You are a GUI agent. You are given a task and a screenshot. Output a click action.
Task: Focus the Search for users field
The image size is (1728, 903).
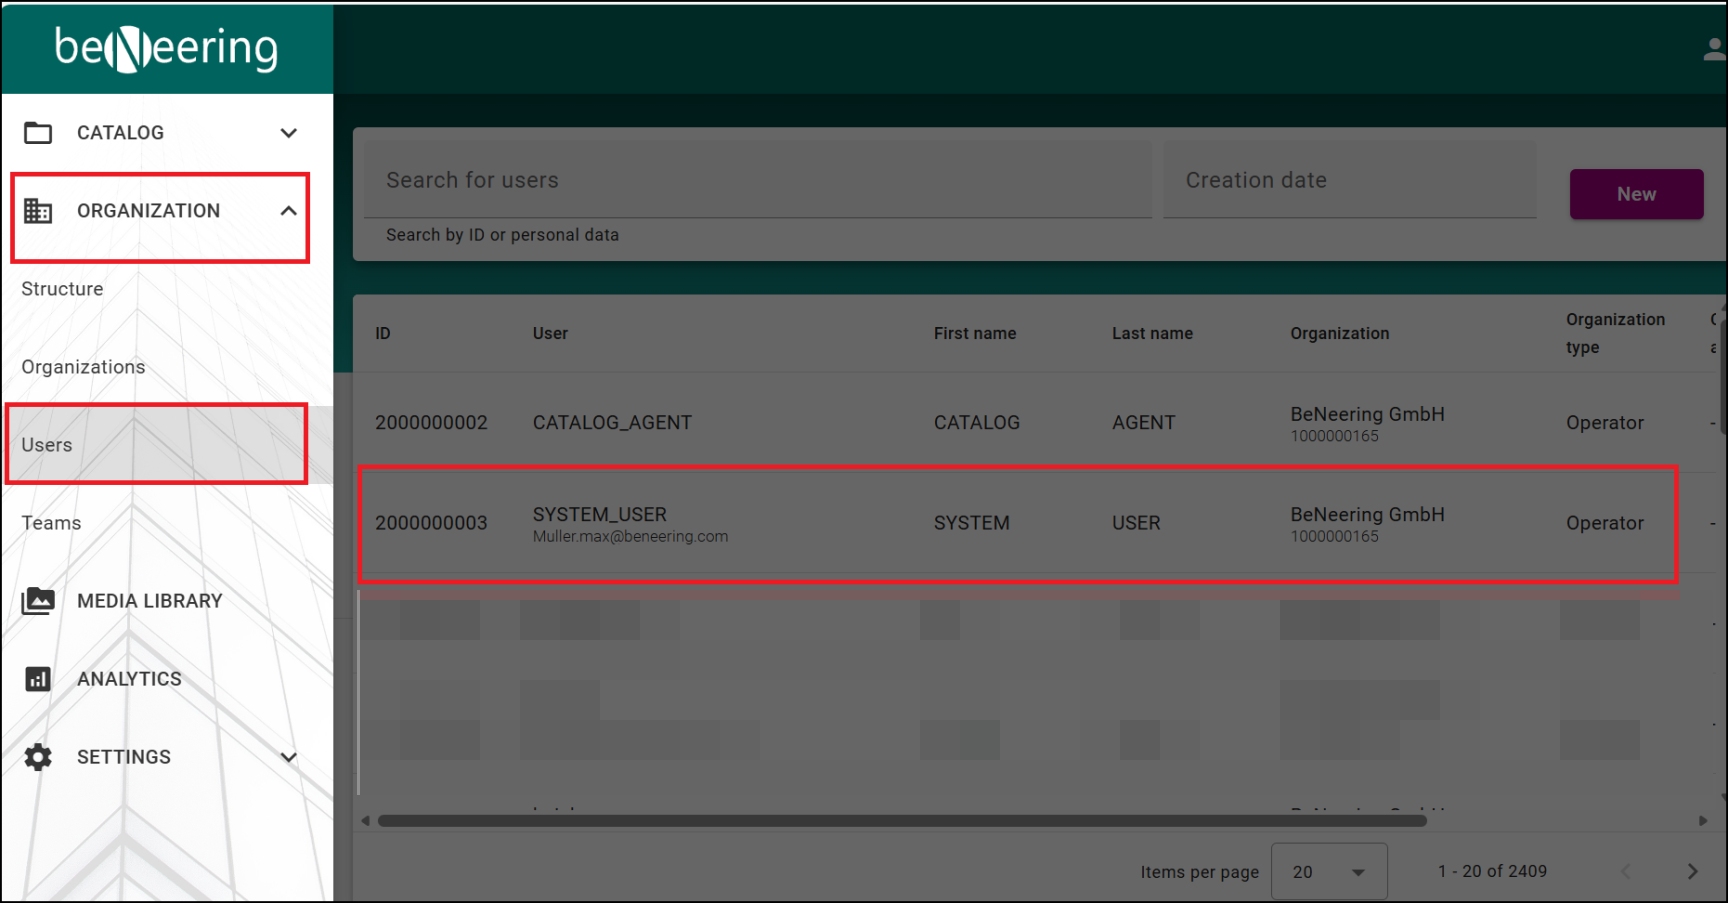coord(757,181)
